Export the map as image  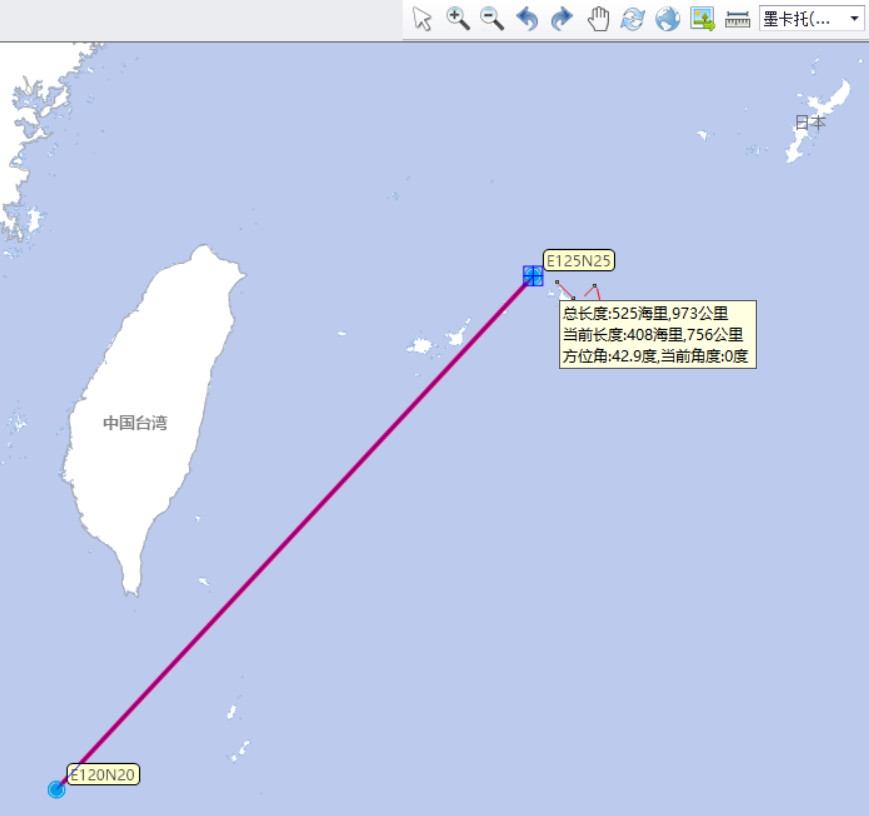(x=702, y=19)
